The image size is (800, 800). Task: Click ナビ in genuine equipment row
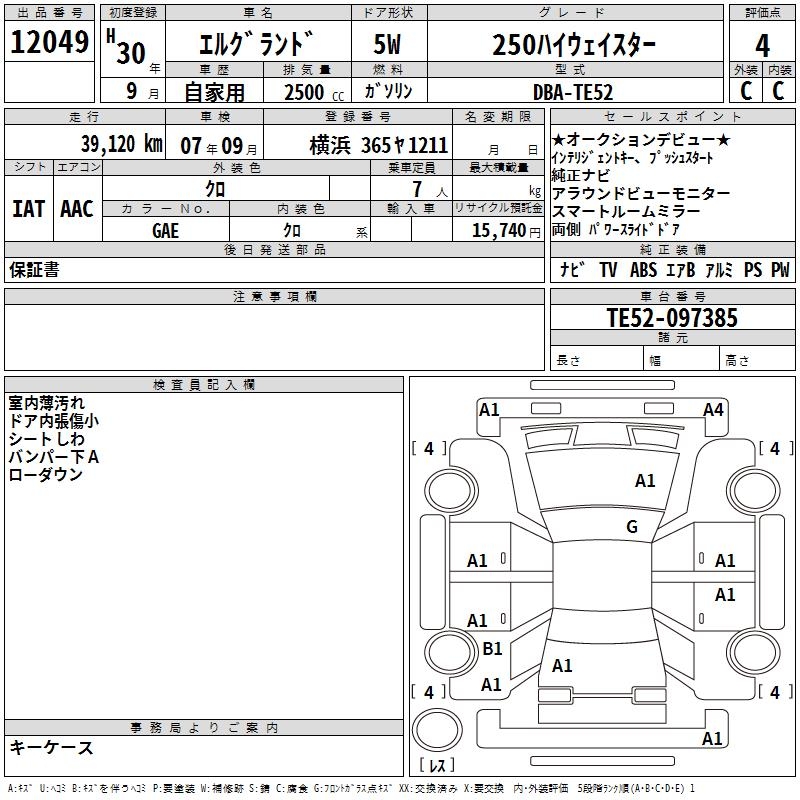572,269
